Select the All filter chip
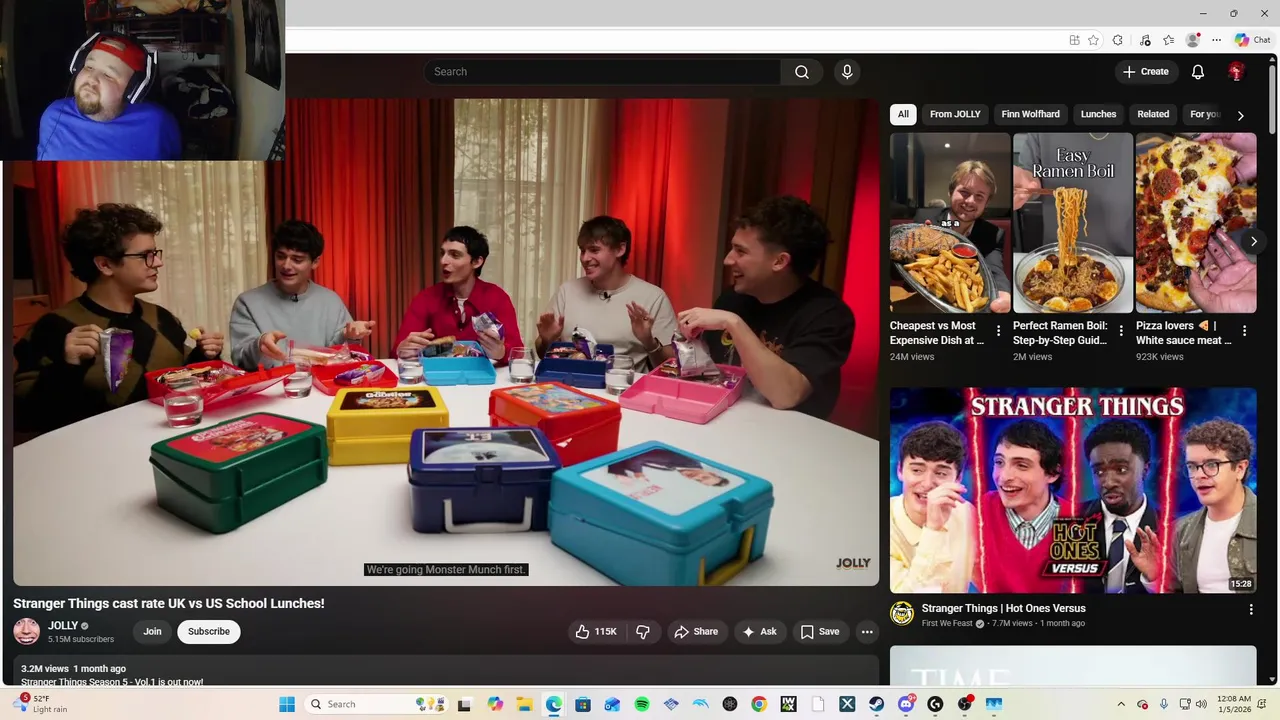Image resolution: width=1280 pixels, height=720 pixels. (903, 114)
